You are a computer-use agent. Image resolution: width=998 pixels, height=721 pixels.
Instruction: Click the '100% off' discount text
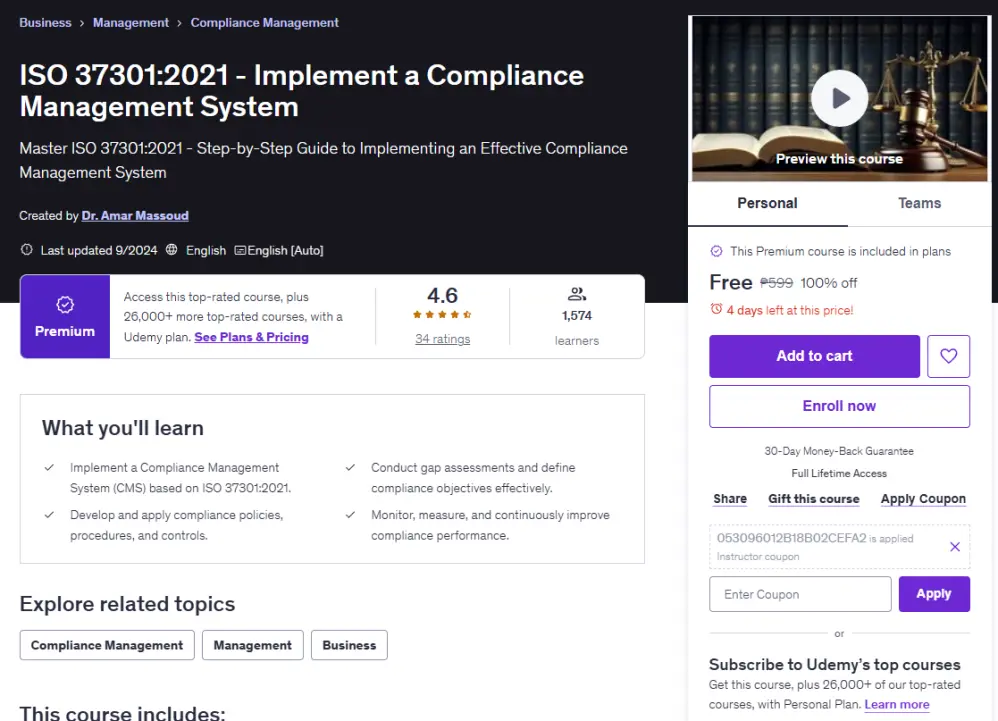(x=828, y=283)
